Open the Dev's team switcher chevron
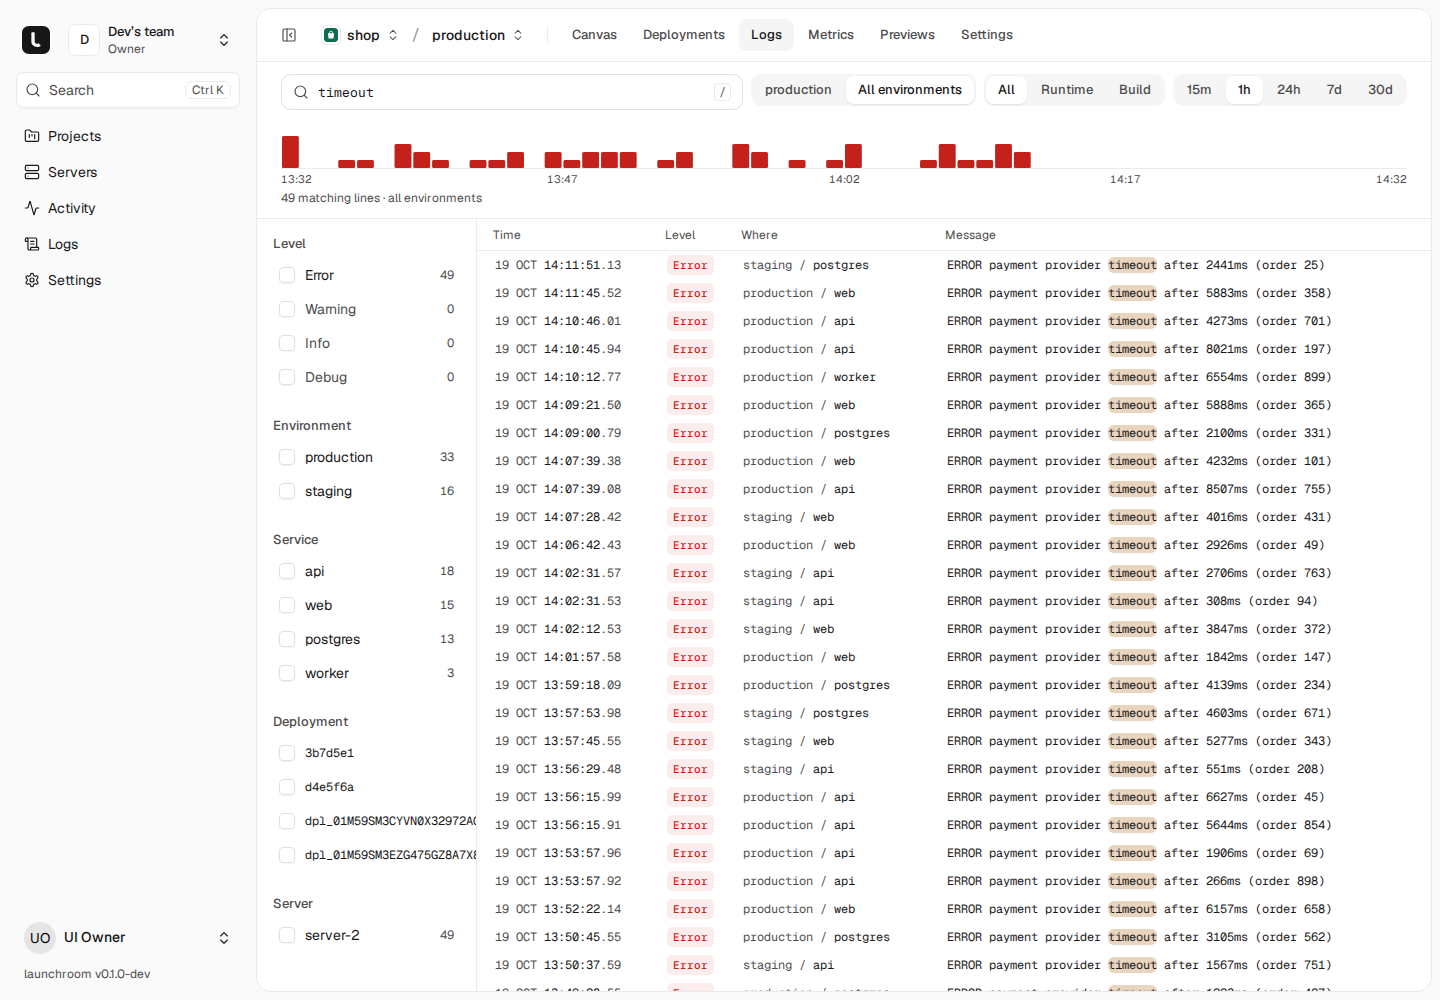 (224, 40)
